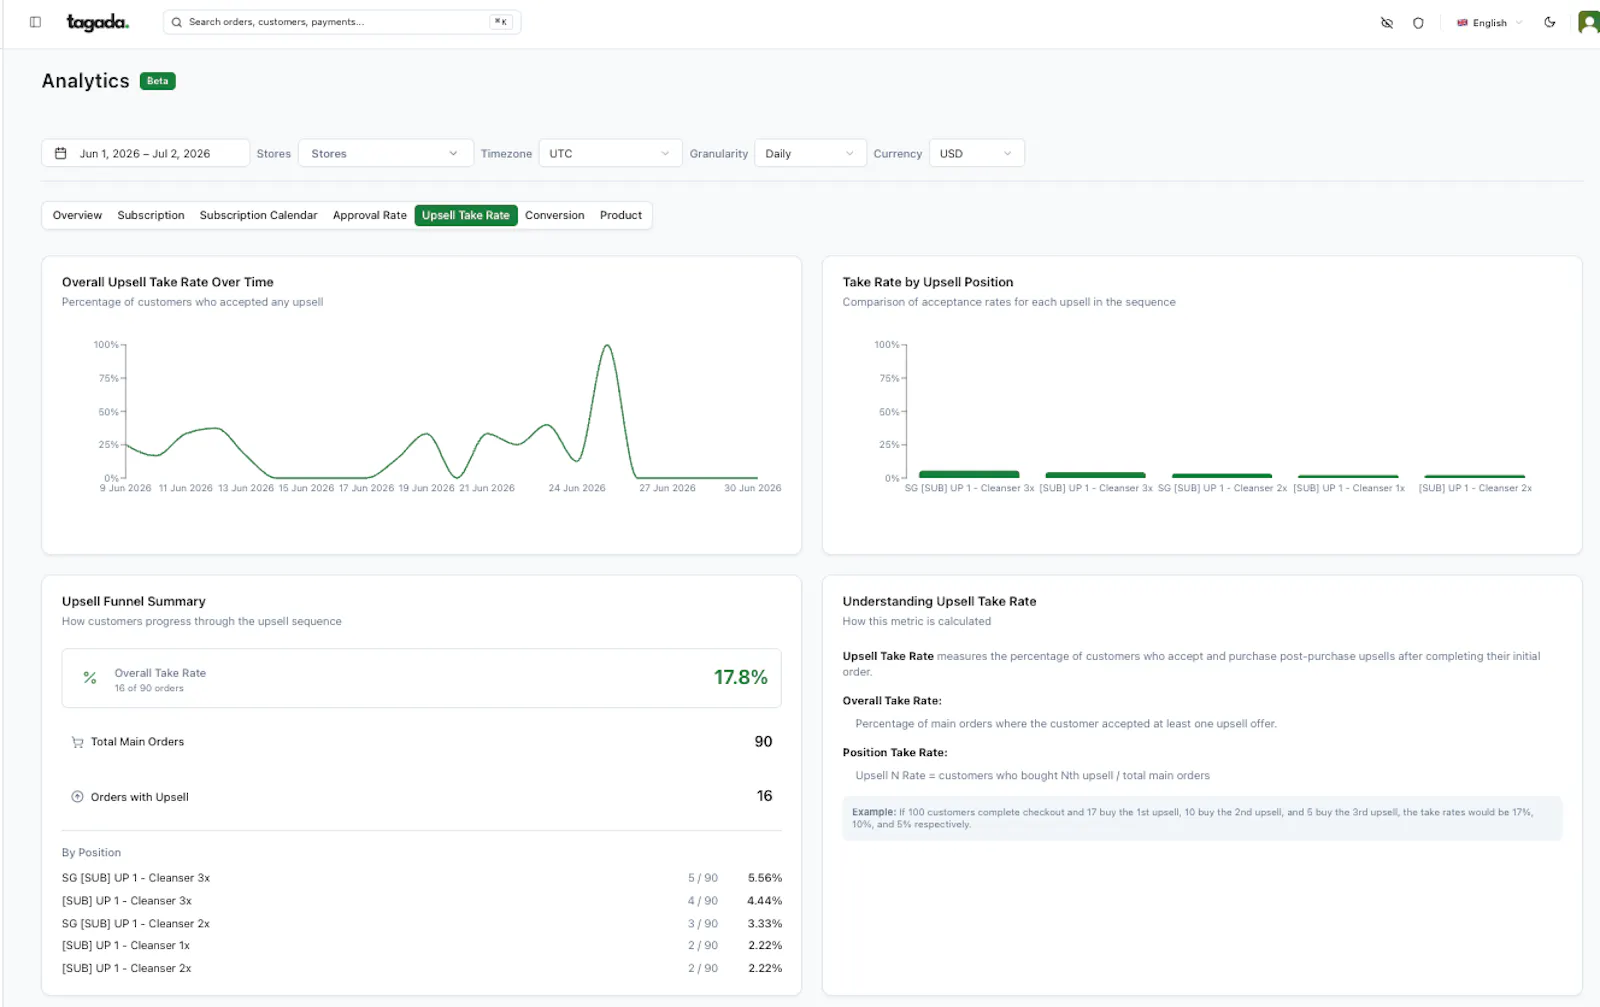The image size is (1600, 1007).
Task: Click the shield icon in header
Action: (x=1418, y=22)
